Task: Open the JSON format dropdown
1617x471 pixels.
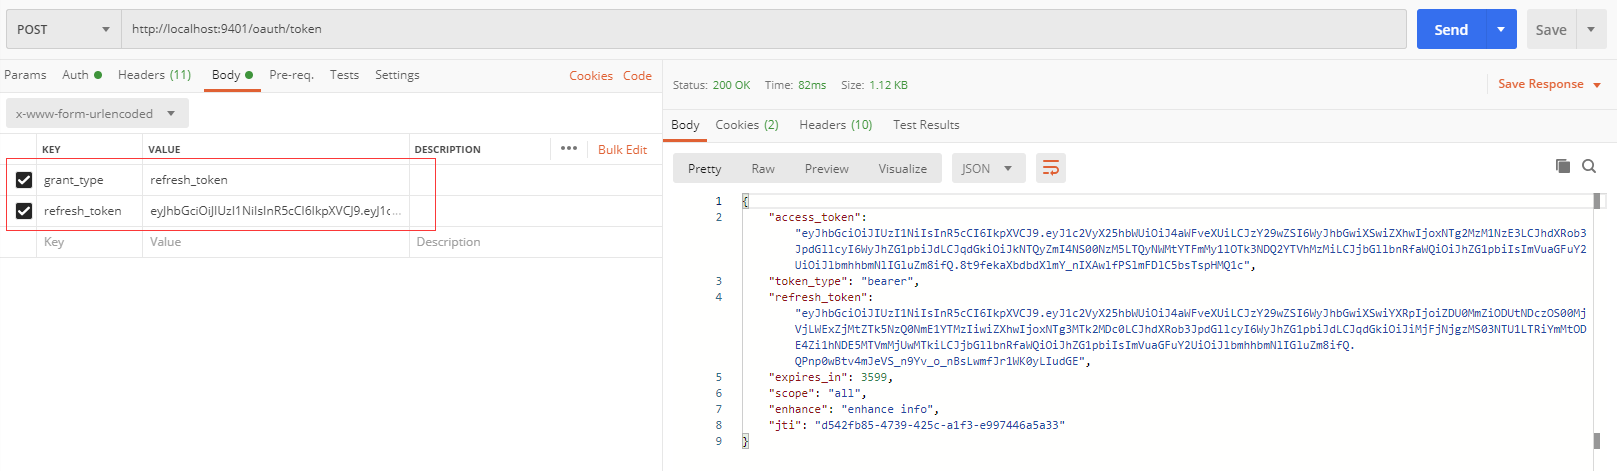Action: click(987, 168)
